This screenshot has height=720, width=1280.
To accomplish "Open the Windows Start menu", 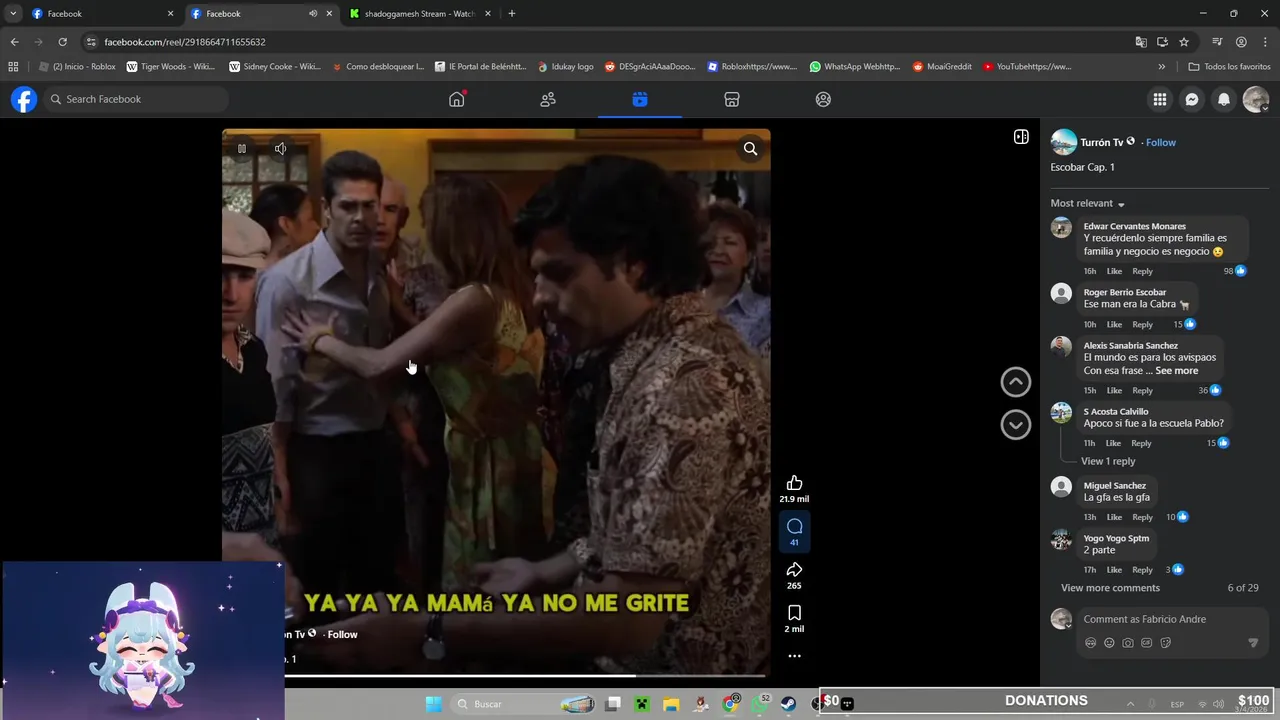I will (433, 704).
